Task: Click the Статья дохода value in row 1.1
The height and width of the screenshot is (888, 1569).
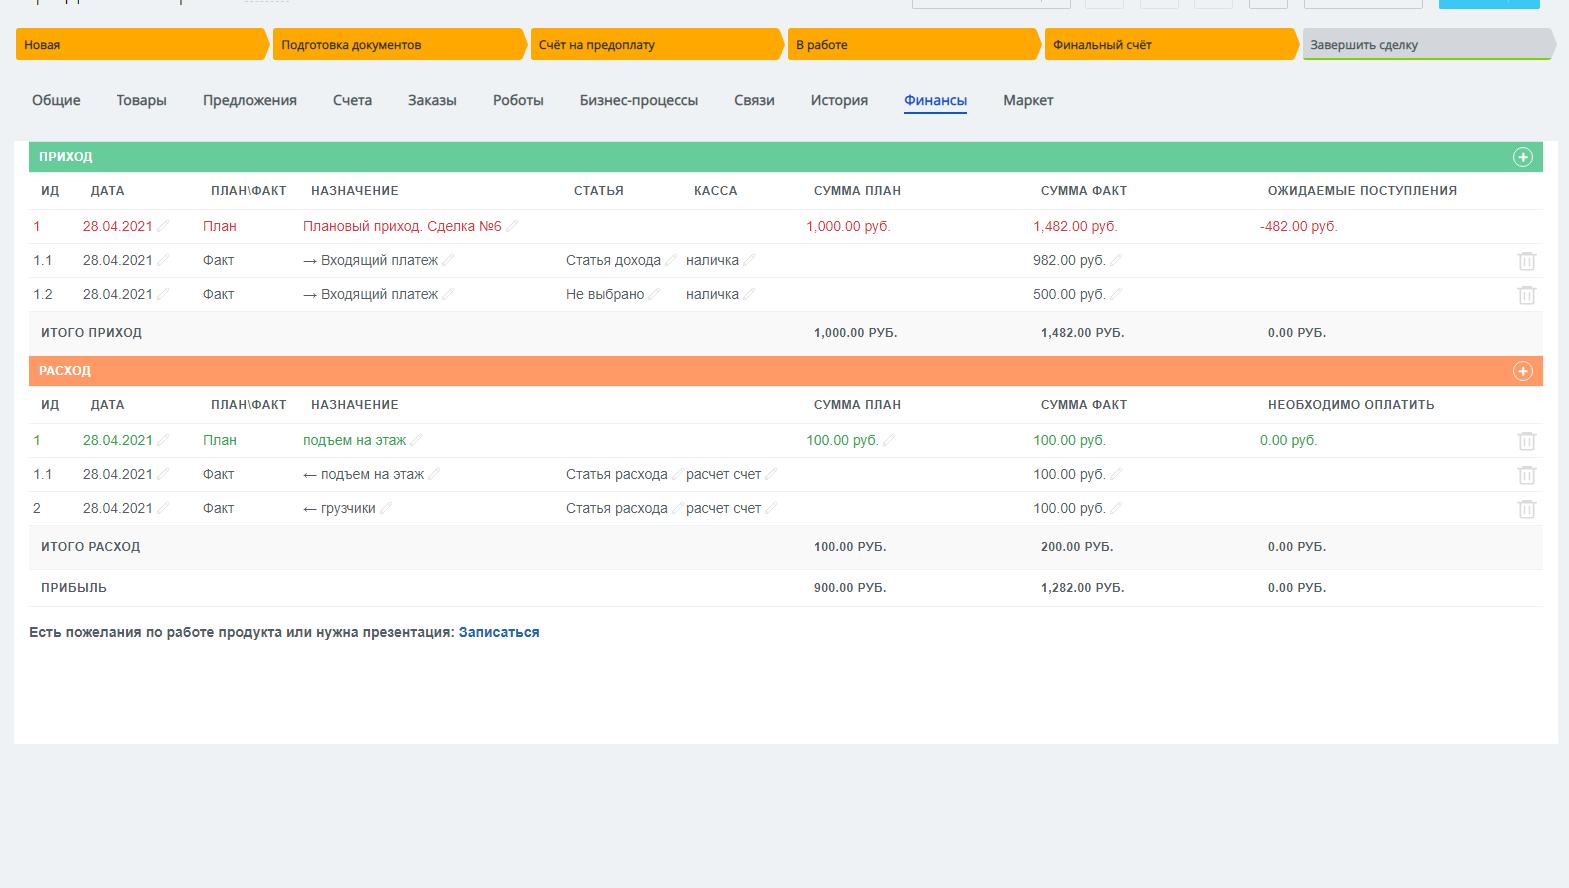Action: pyautogui.click(x=613, y=261)
